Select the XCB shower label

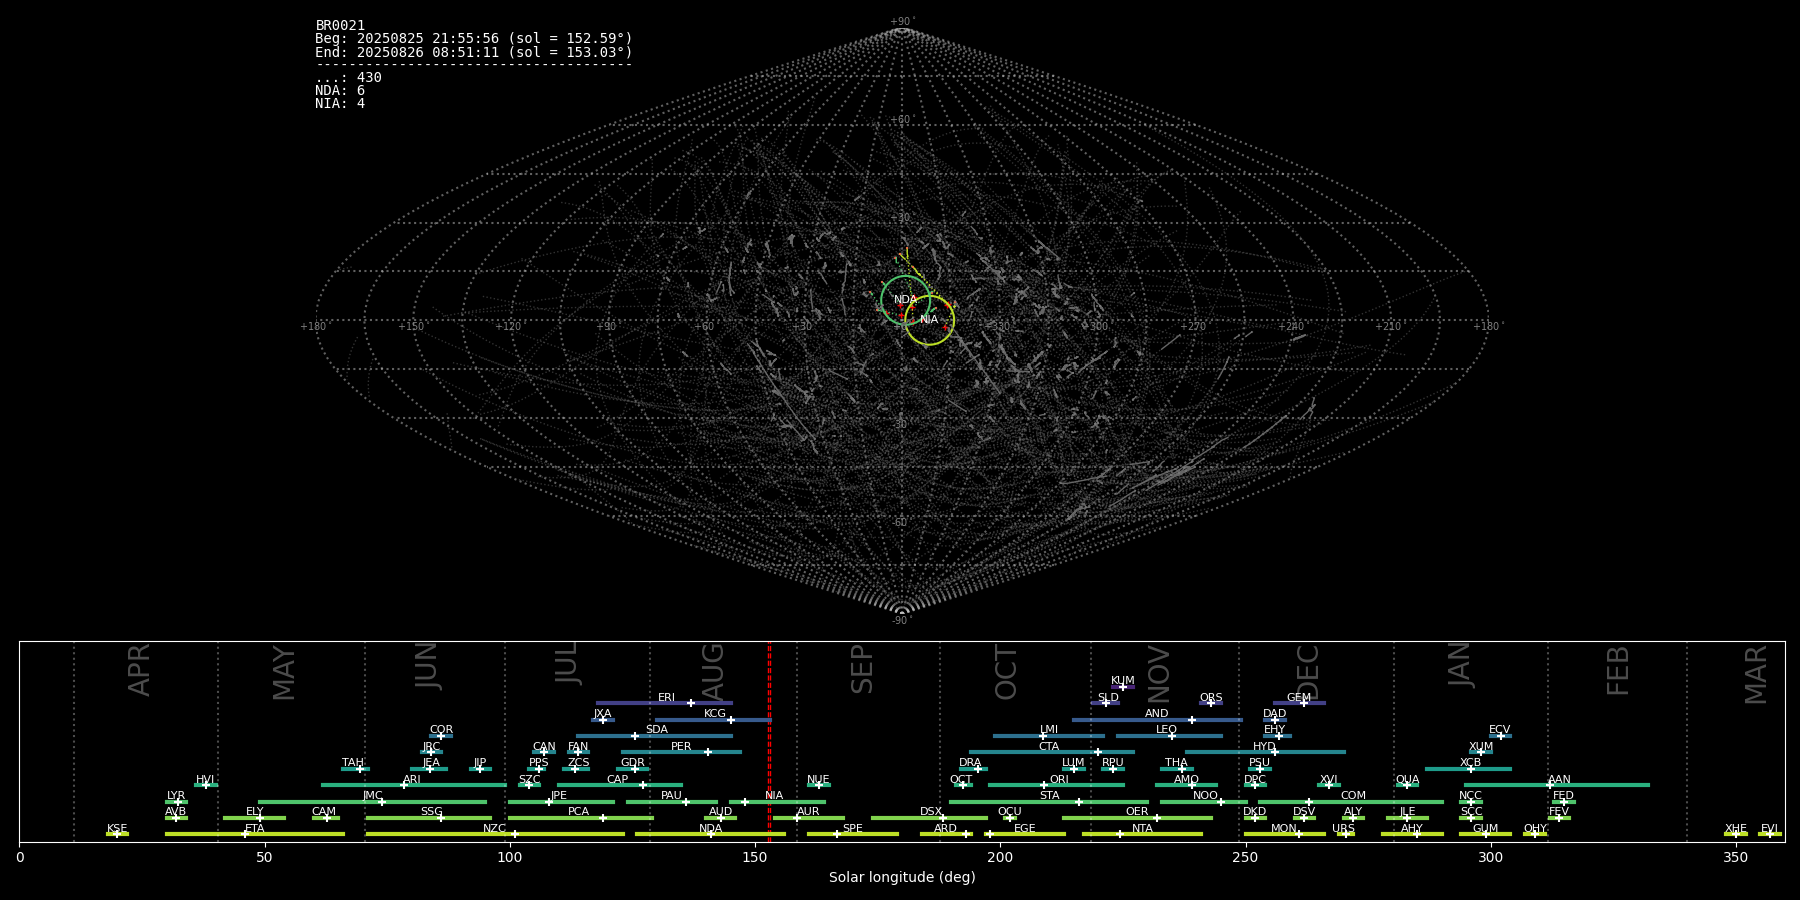[1470, 763]
